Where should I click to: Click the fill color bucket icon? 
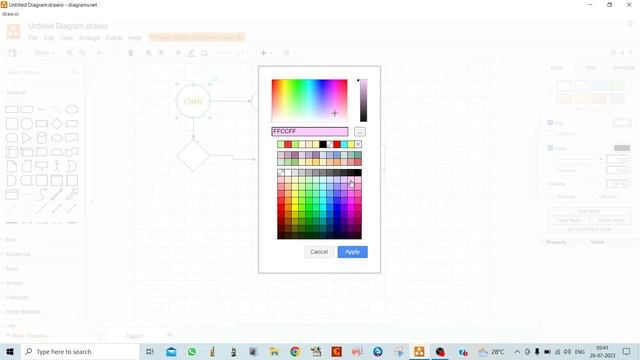pyautogui.click(x=178, y=53)
